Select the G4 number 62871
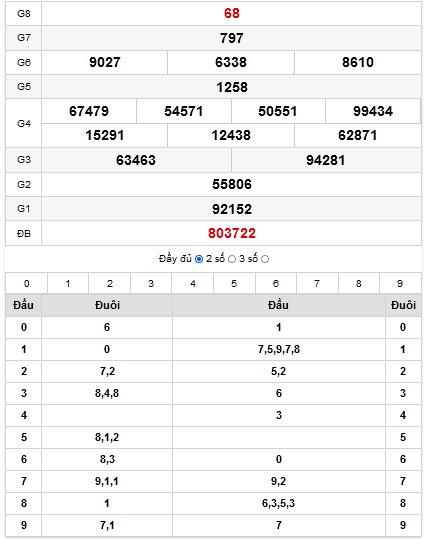Image resolution: width=424 pixels, height=539 pixels. tap(358, 135)
